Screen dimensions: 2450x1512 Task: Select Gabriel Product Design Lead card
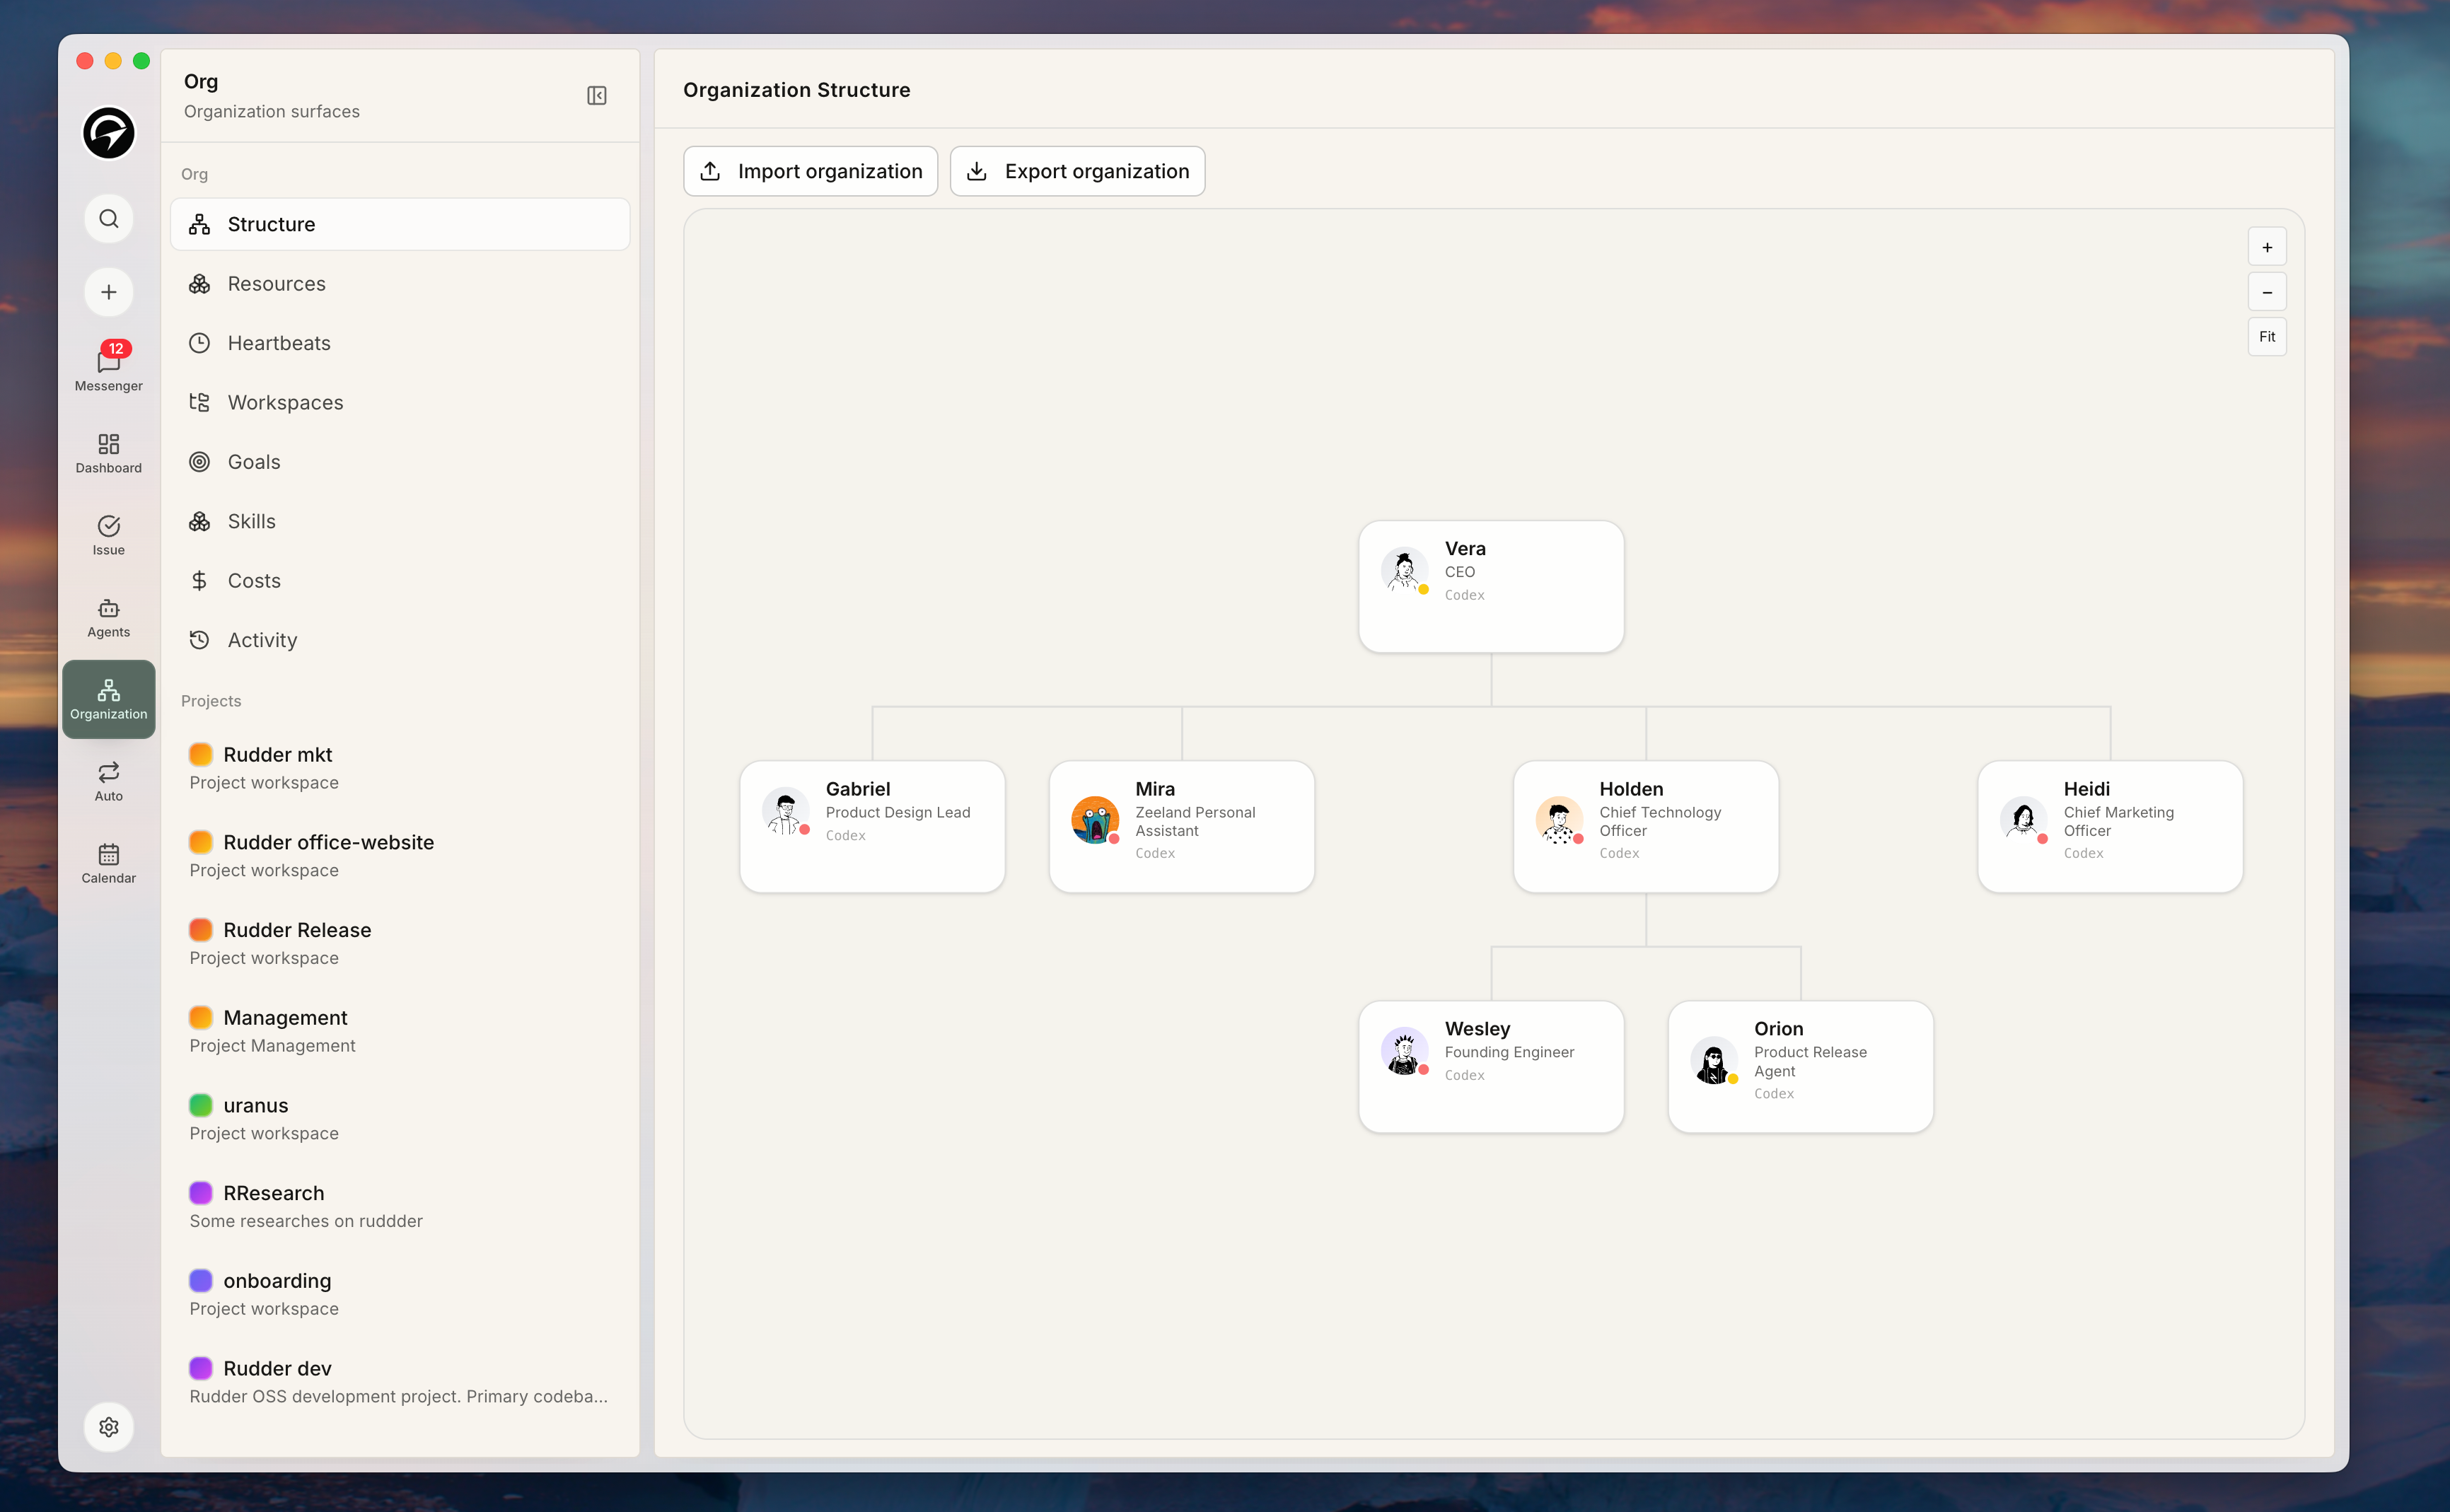pyautogui.click(x=872, y=827)
